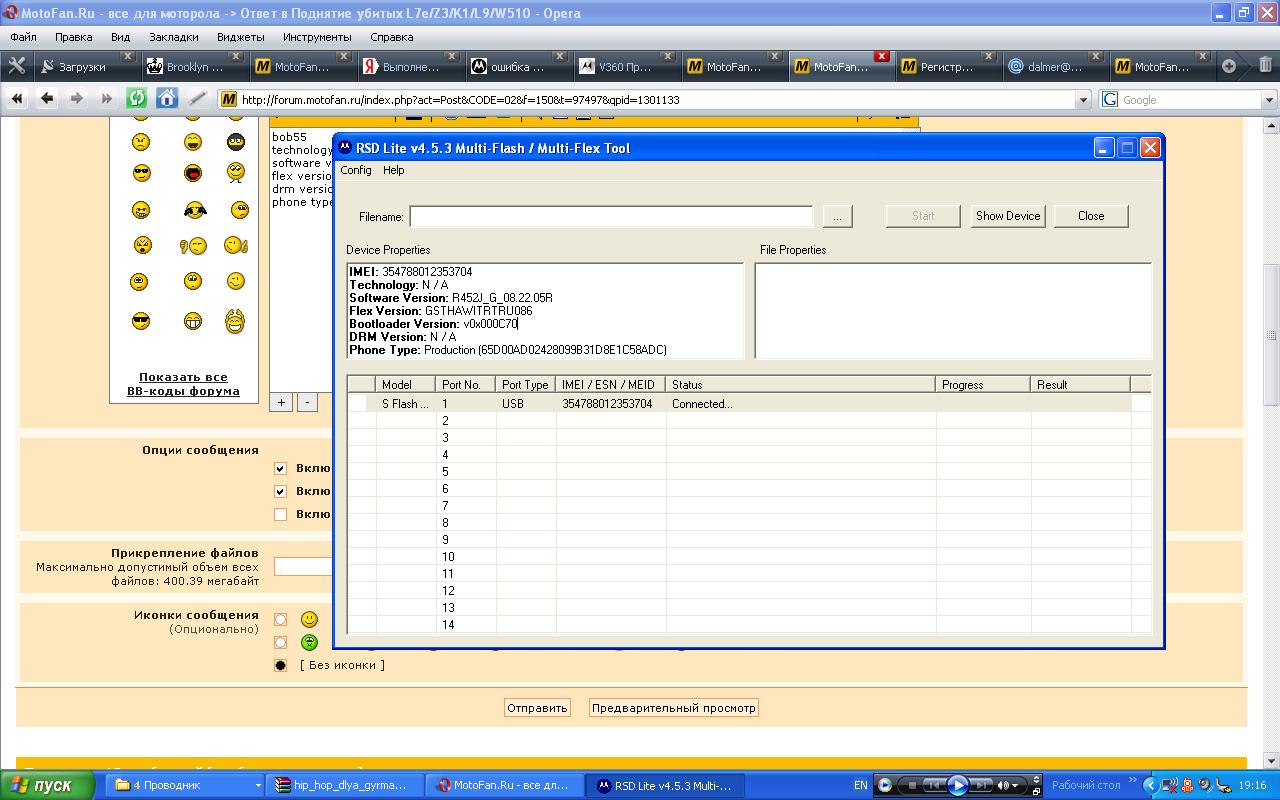Close the active MotoFan tab with red X

coord(881,56)
